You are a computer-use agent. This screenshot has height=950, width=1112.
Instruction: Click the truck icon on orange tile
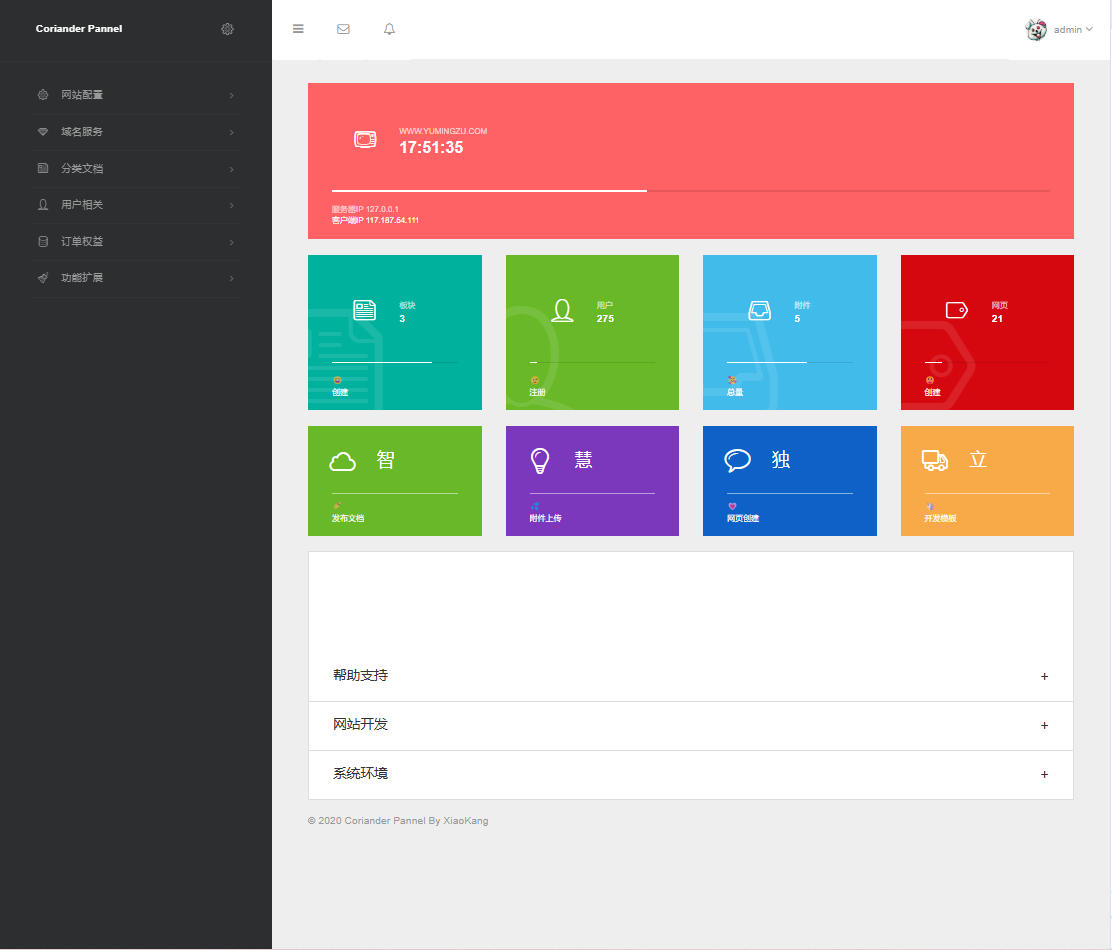[x=934, y=460]
